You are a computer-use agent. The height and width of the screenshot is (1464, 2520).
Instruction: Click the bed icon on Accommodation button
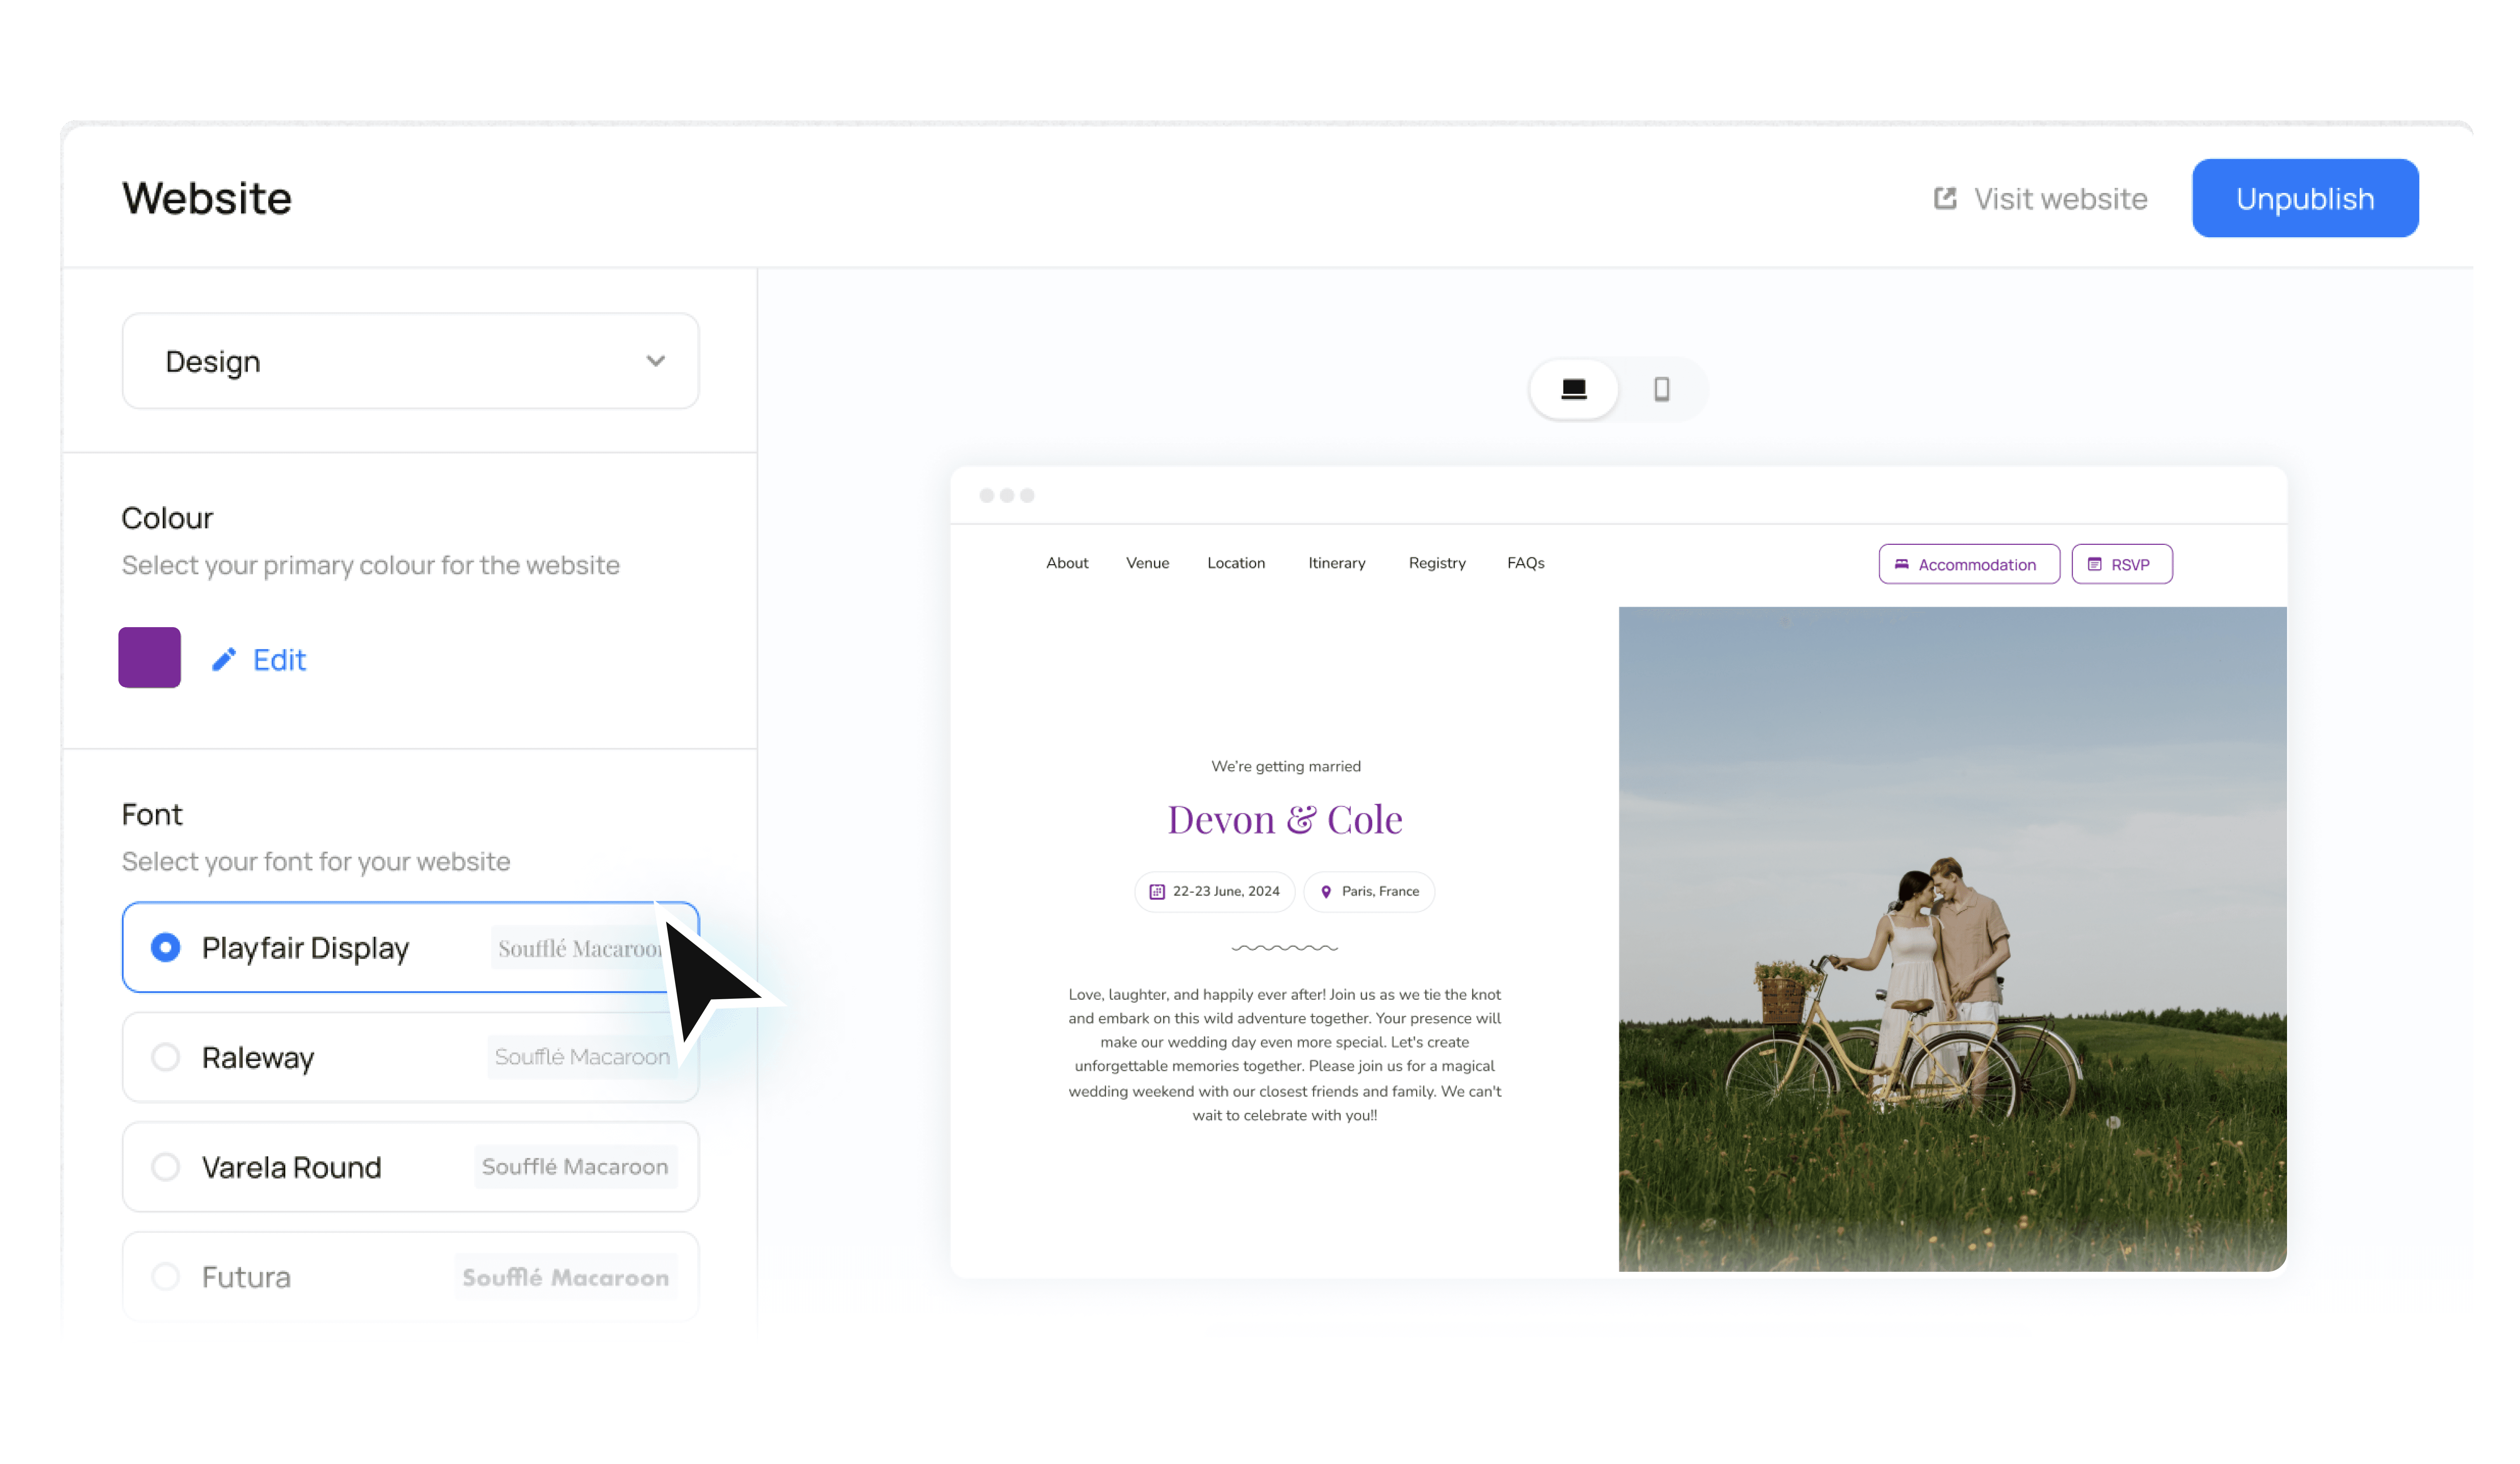[1901, 564]
